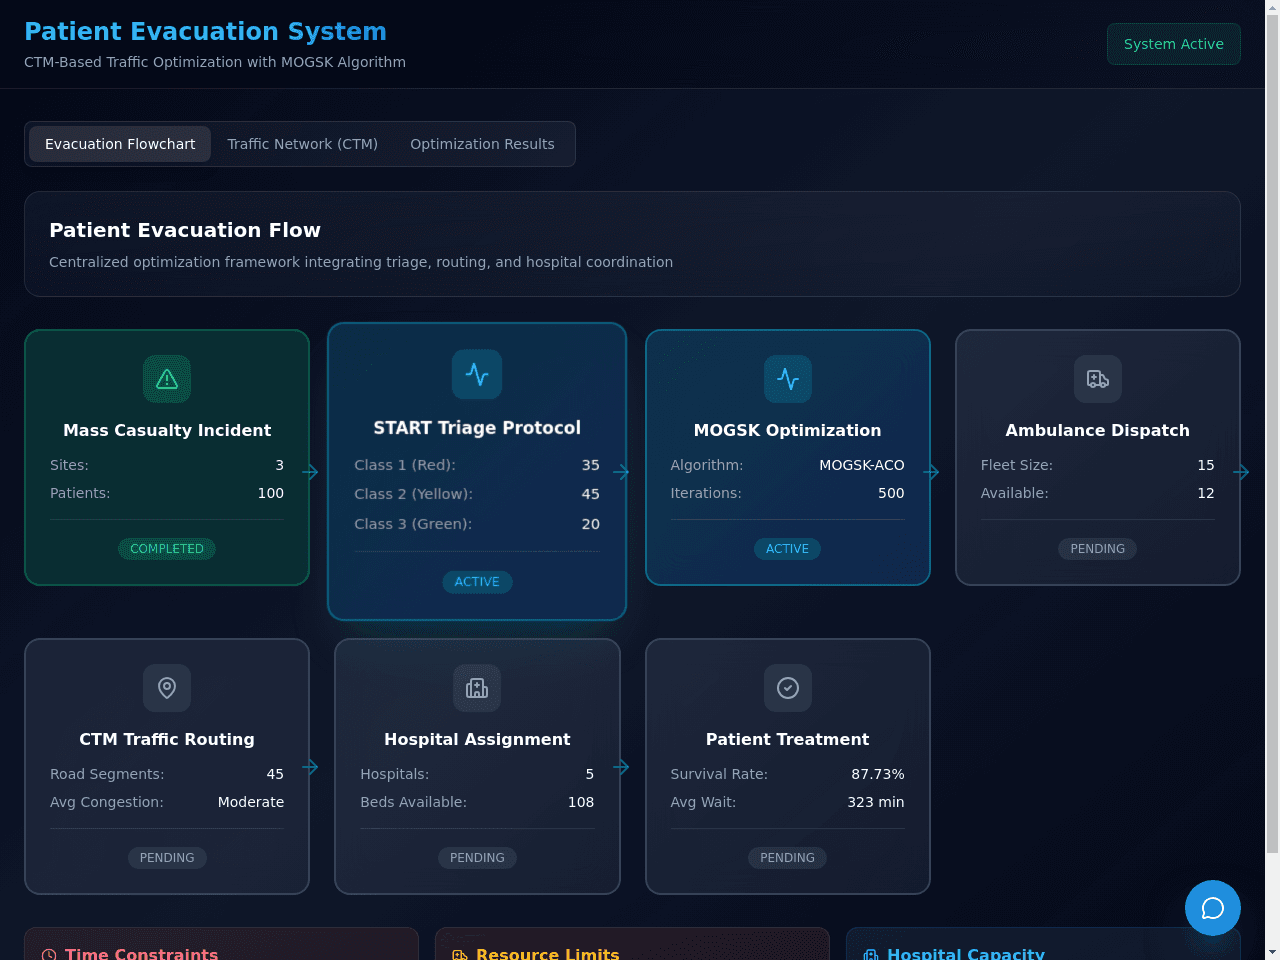Screen dimensions: 1280x960
Task: Click the System Active status button
Action: pyautogui.click(x=1174, y=44)
